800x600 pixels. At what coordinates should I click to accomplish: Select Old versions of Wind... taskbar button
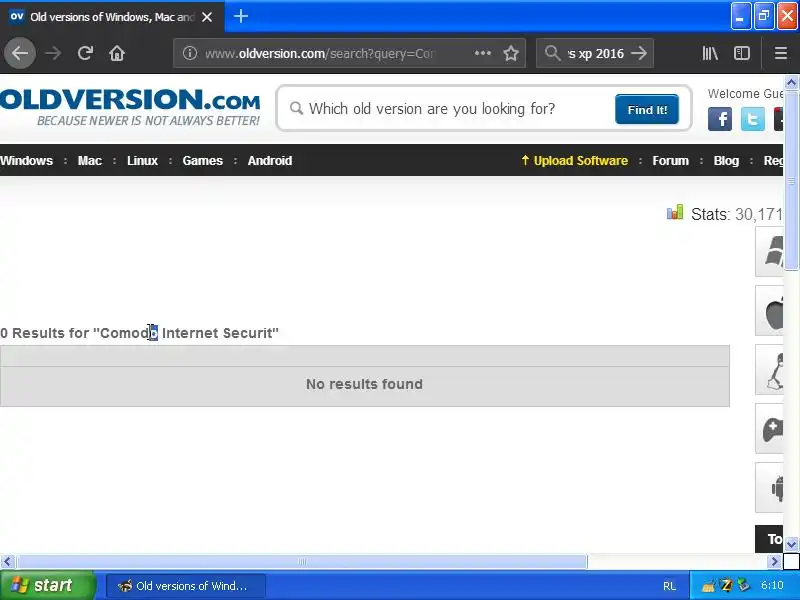point(186,586)
